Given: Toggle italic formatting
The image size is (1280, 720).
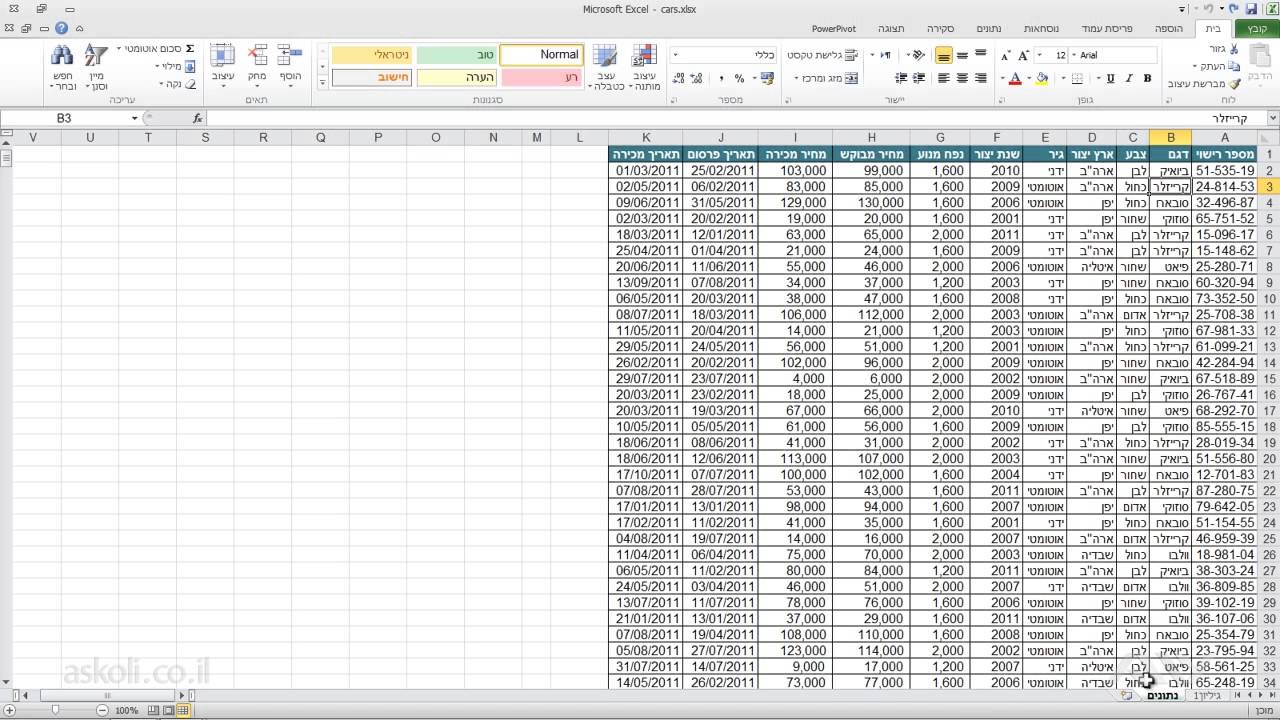Looking at the screenshot, I should [x=1128, y=78].
